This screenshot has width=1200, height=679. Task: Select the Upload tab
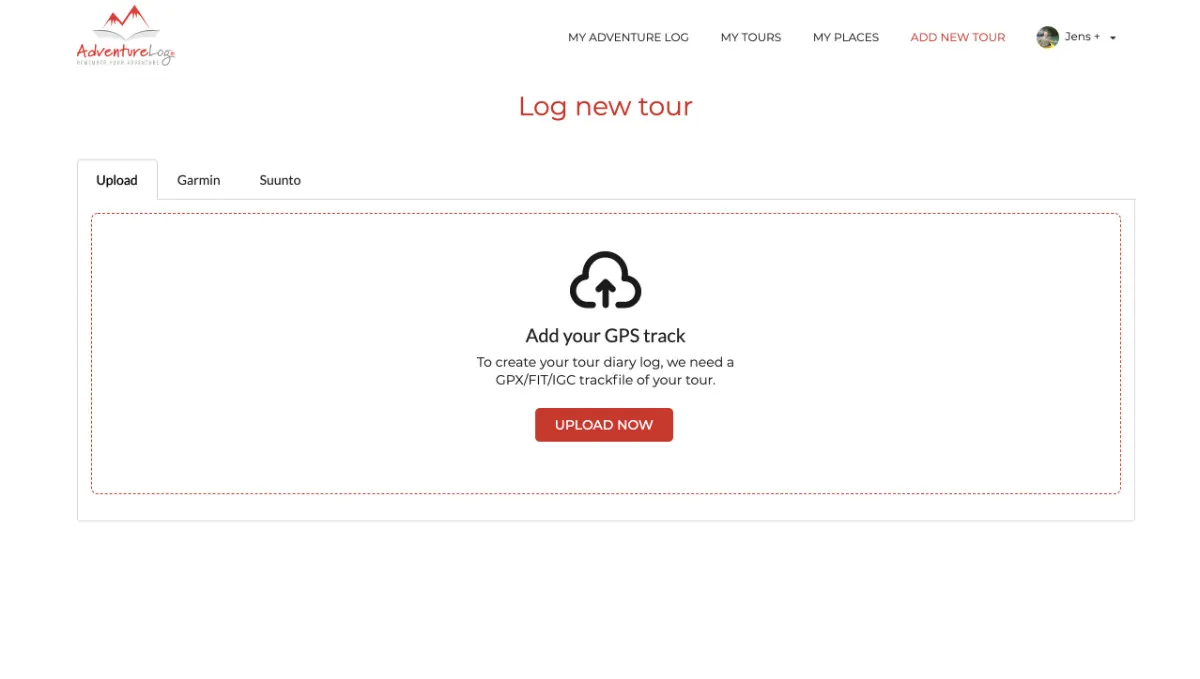tap(117, 180)
